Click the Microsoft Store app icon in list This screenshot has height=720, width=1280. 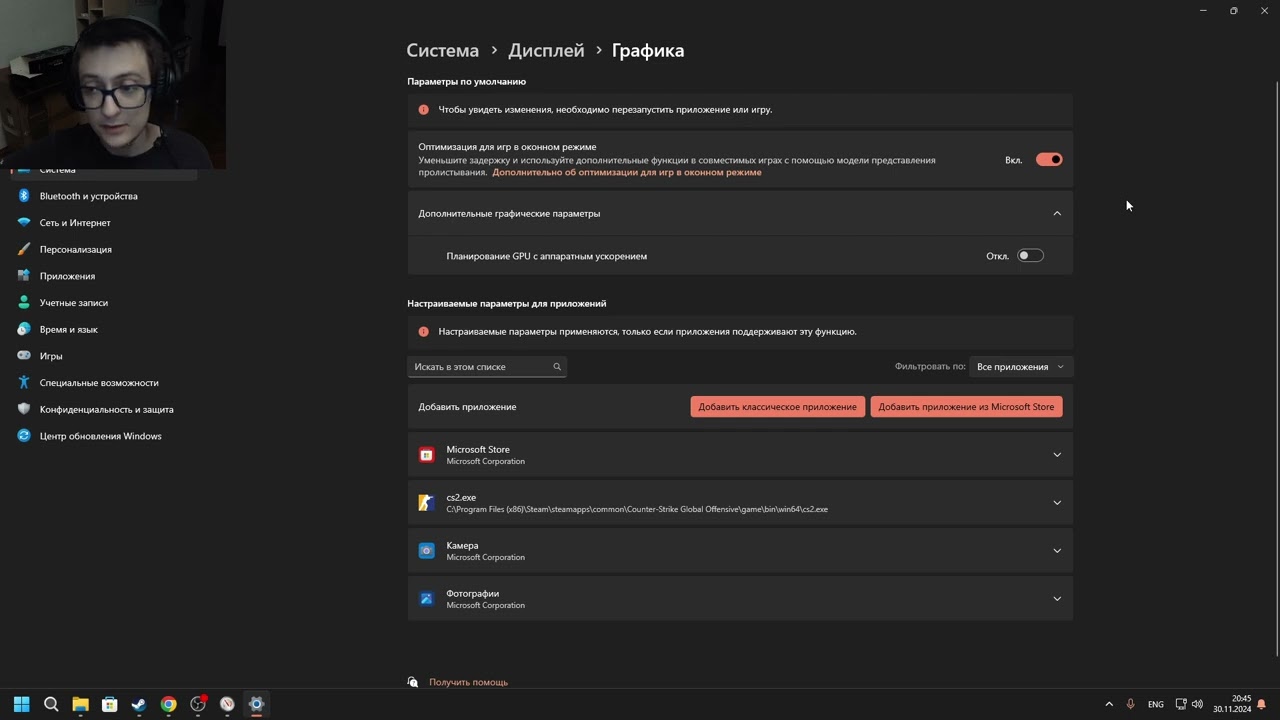click(x=427, y=455)
